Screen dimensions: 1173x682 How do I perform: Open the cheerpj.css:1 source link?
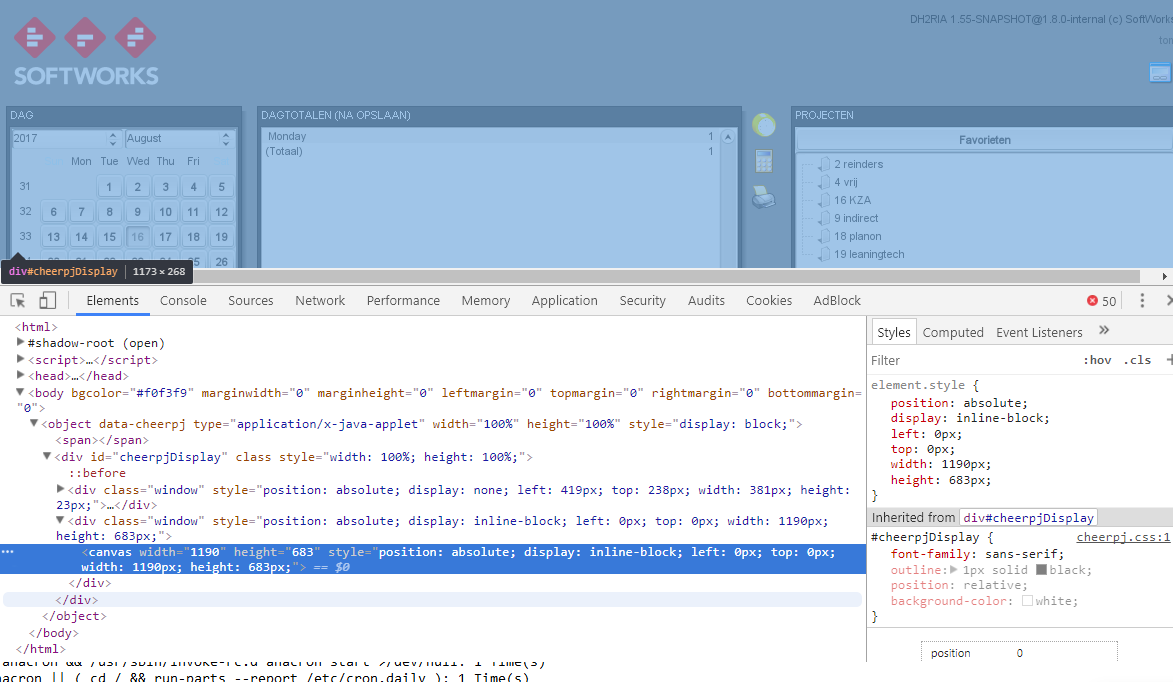[x=1123, y=537]
